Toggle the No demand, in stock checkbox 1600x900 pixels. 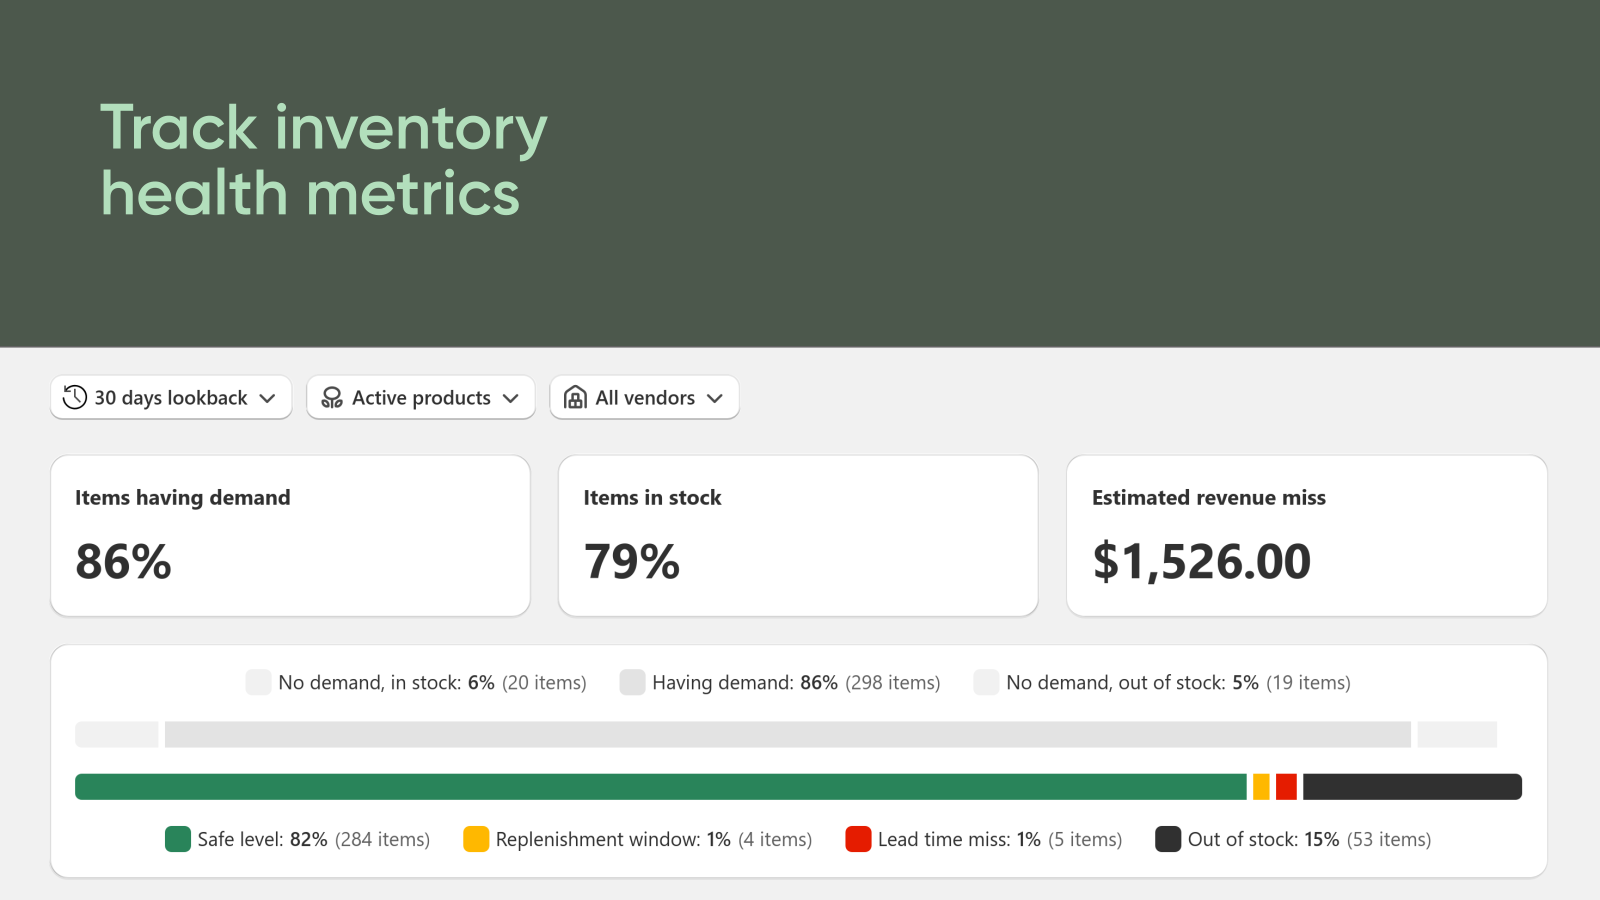258,682
